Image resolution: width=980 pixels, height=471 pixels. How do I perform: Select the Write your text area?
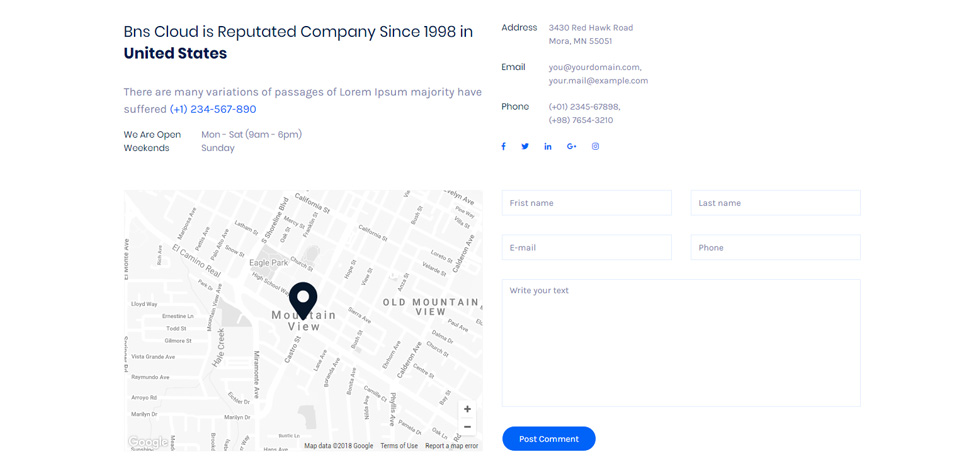point(681,343)
